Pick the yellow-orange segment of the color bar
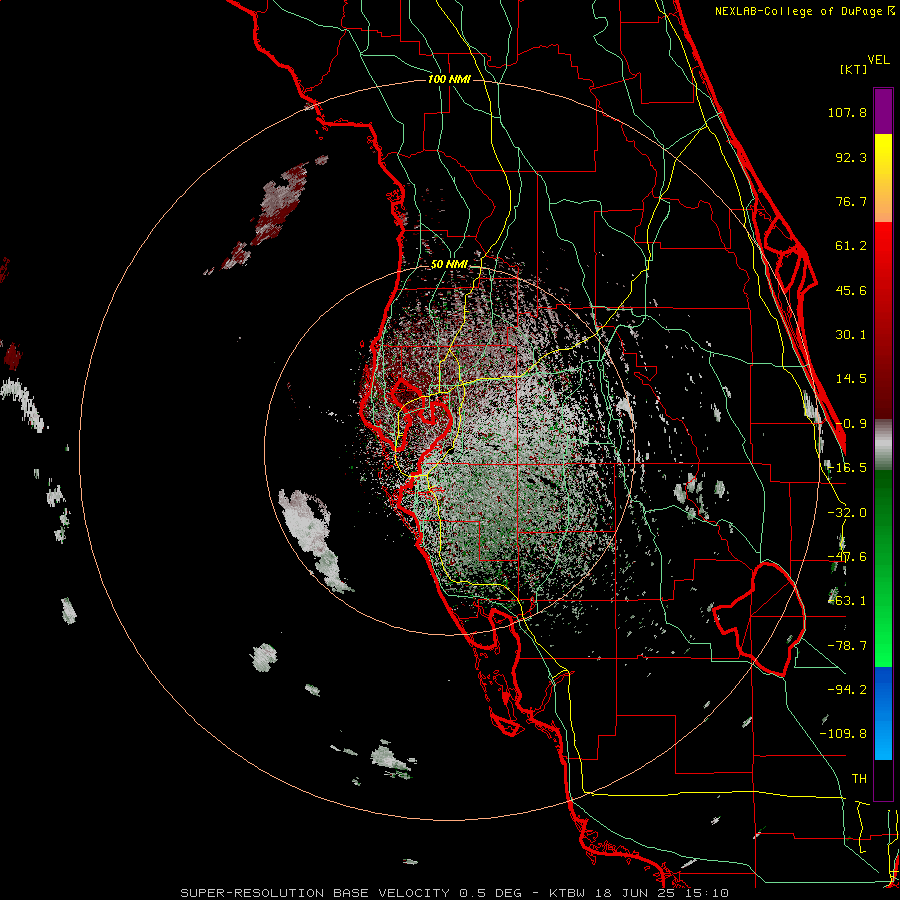900x900 pixels. pos(883,178)
